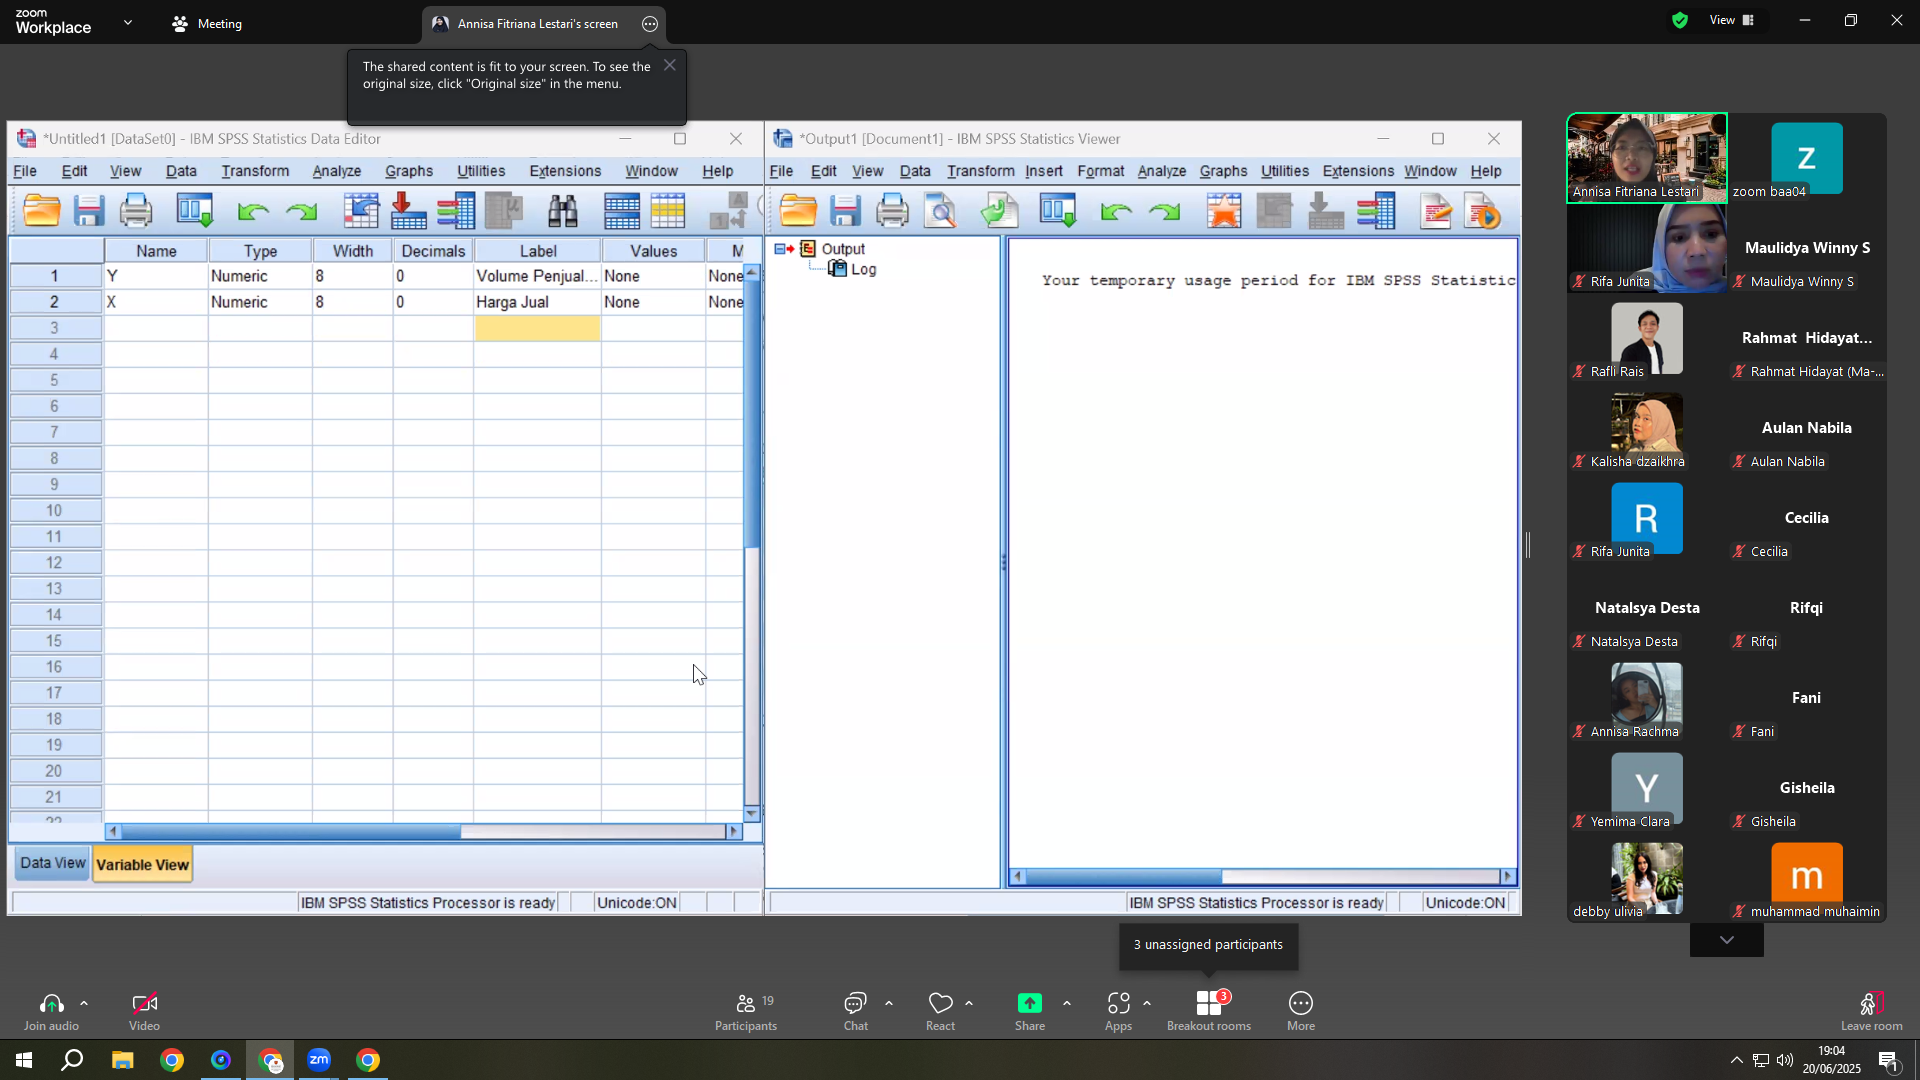The width and height of the screenshot is (1920, 1080).
Task: Select the Harga Jual label cell
Action: click(x=538, y=302)
